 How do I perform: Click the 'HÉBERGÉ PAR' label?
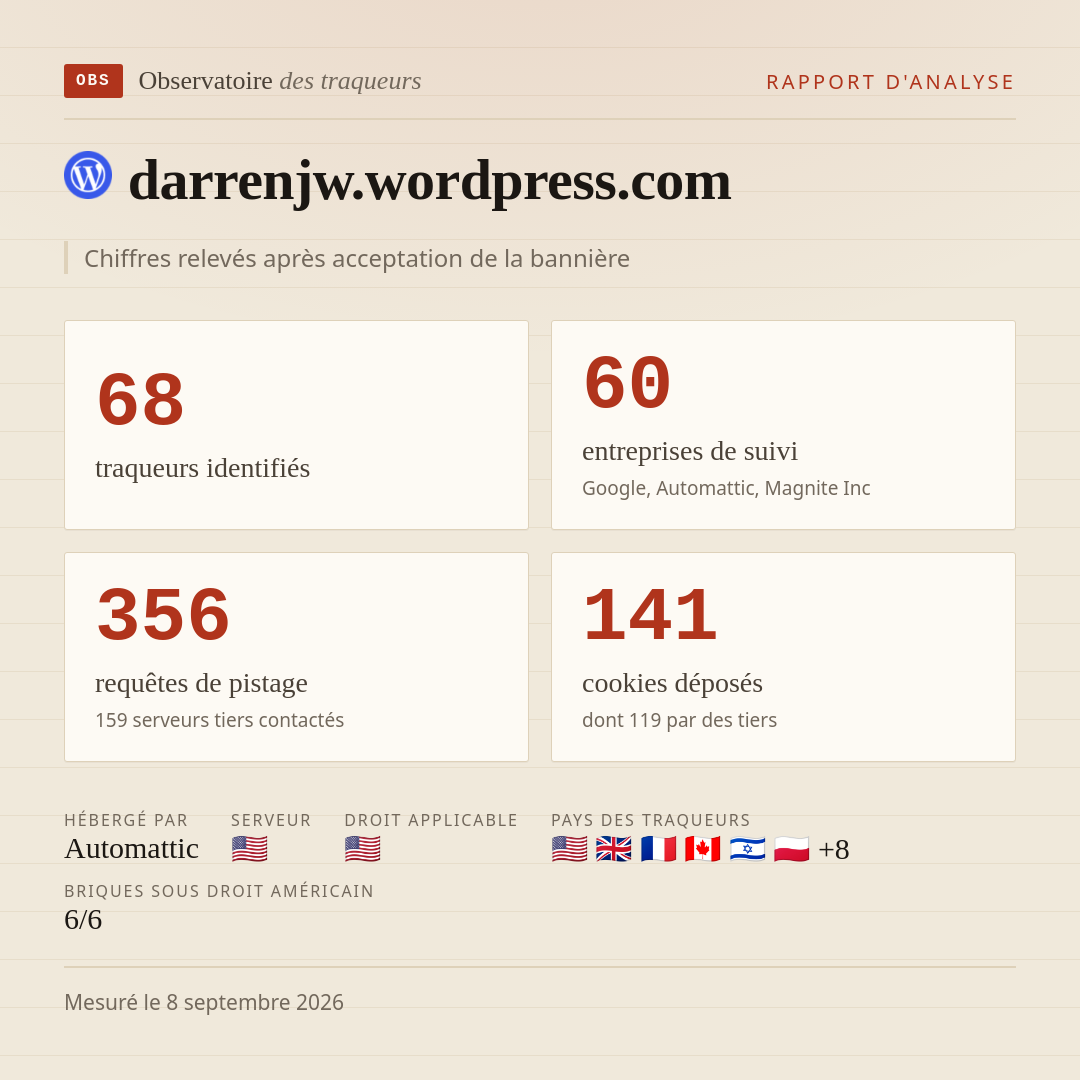pos(126,820)
